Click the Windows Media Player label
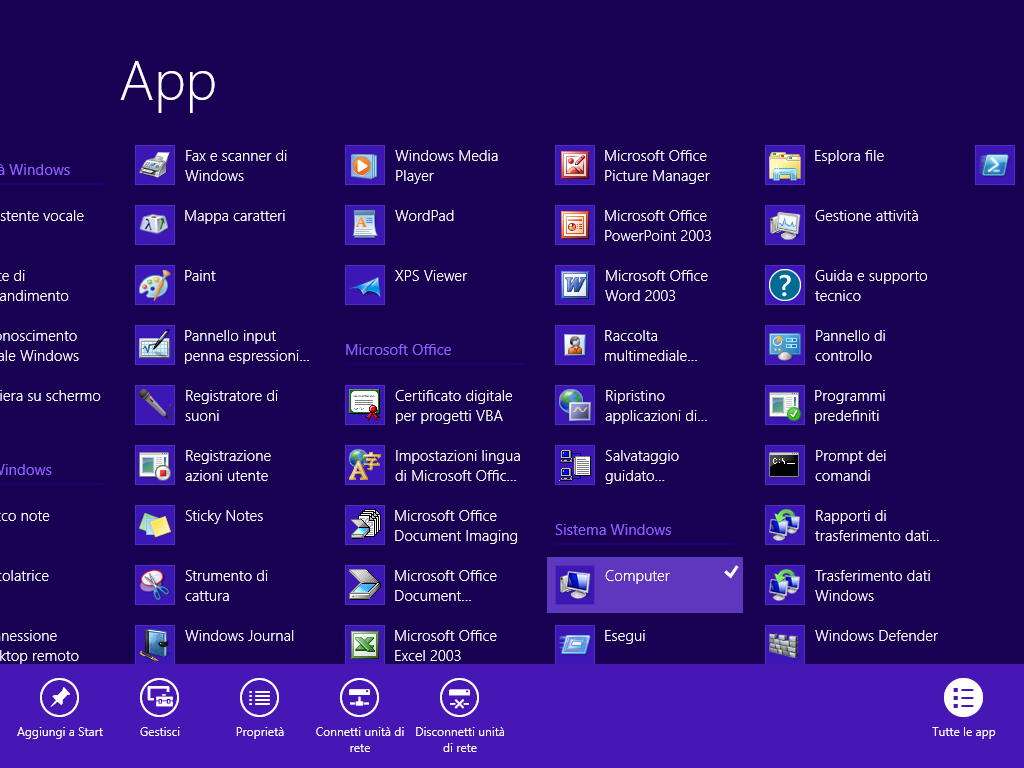Viewport: 1024px width, 768px height. pos(447,166)
